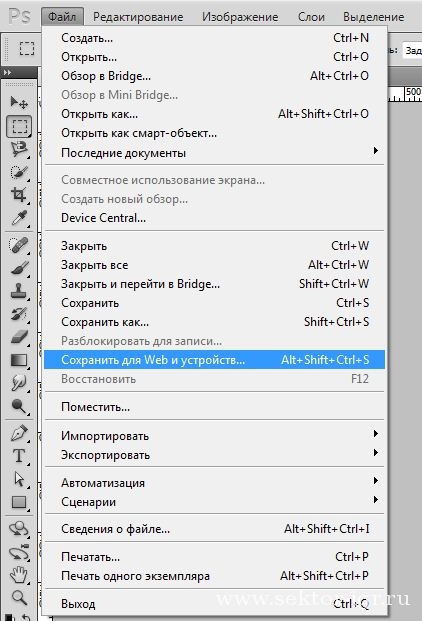This screenshot has width=422, height=621.
Task: Select the Zoom tool in toolbar
Action: tap(19, 597)
